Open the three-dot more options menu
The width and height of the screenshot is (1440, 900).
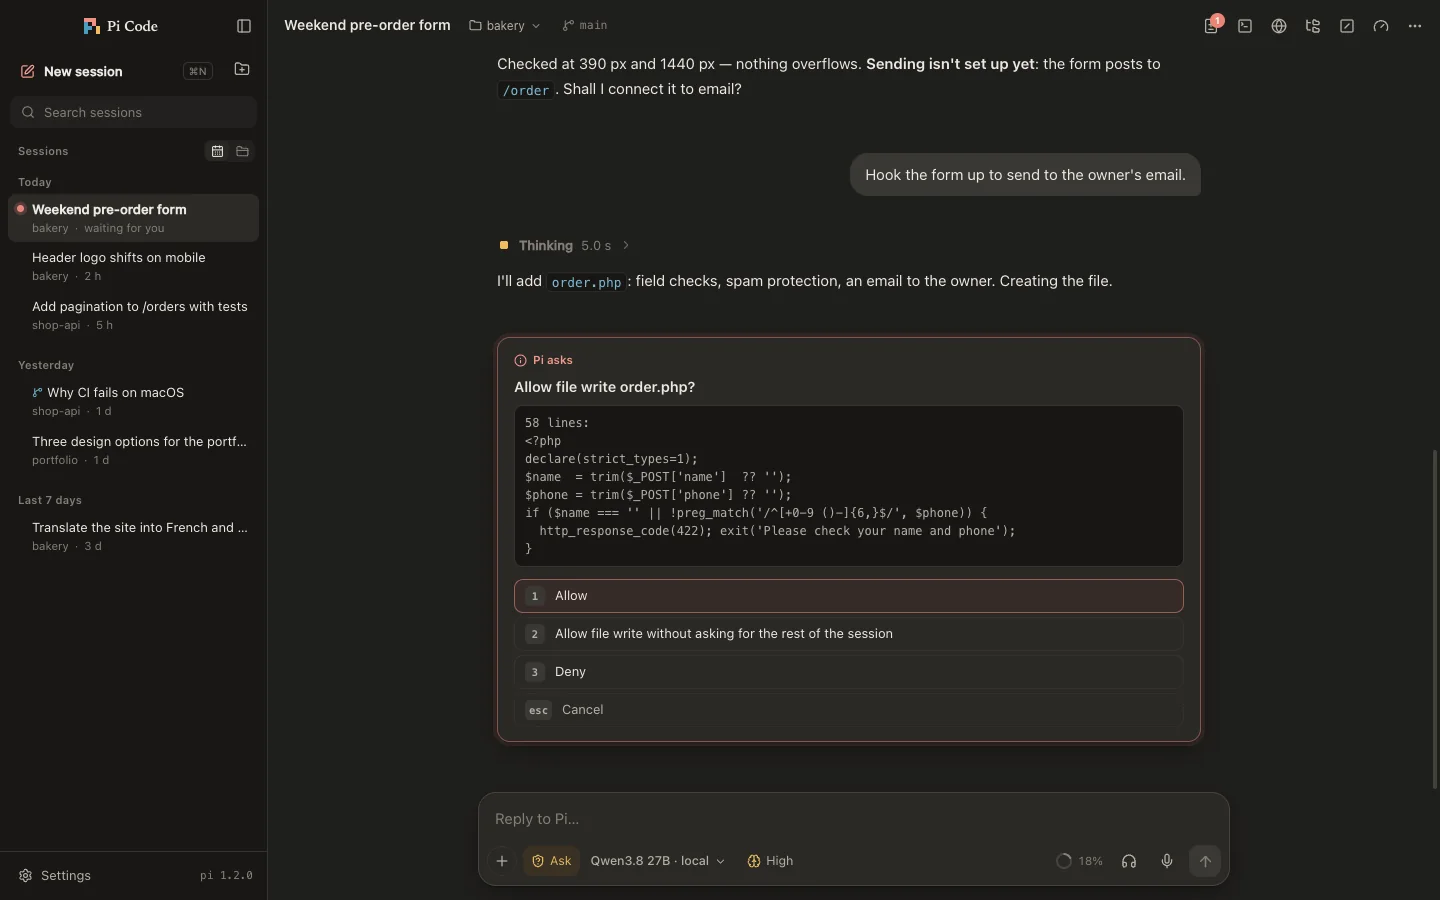pyautogui.click(x=1415, y=26)
